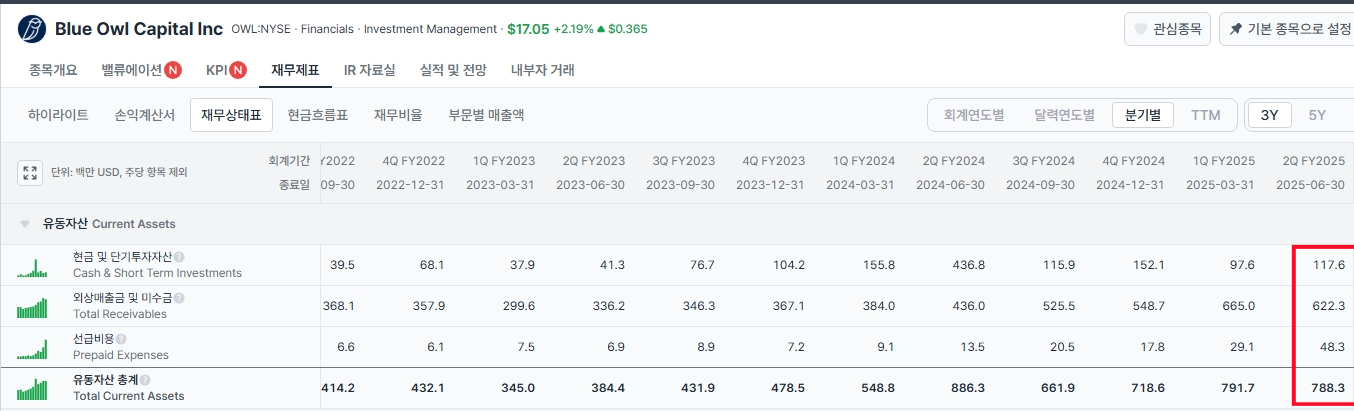The width and height of the screenshot is (1354, 411).
Task: Click help icon next to 현금 및 단기투자자산
Action: coord(179,257)
